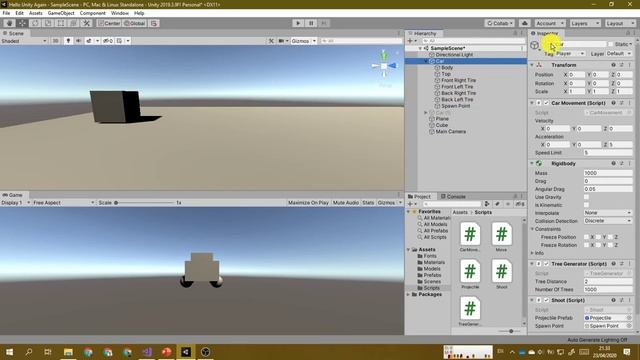Open the Edit menu

19,13
